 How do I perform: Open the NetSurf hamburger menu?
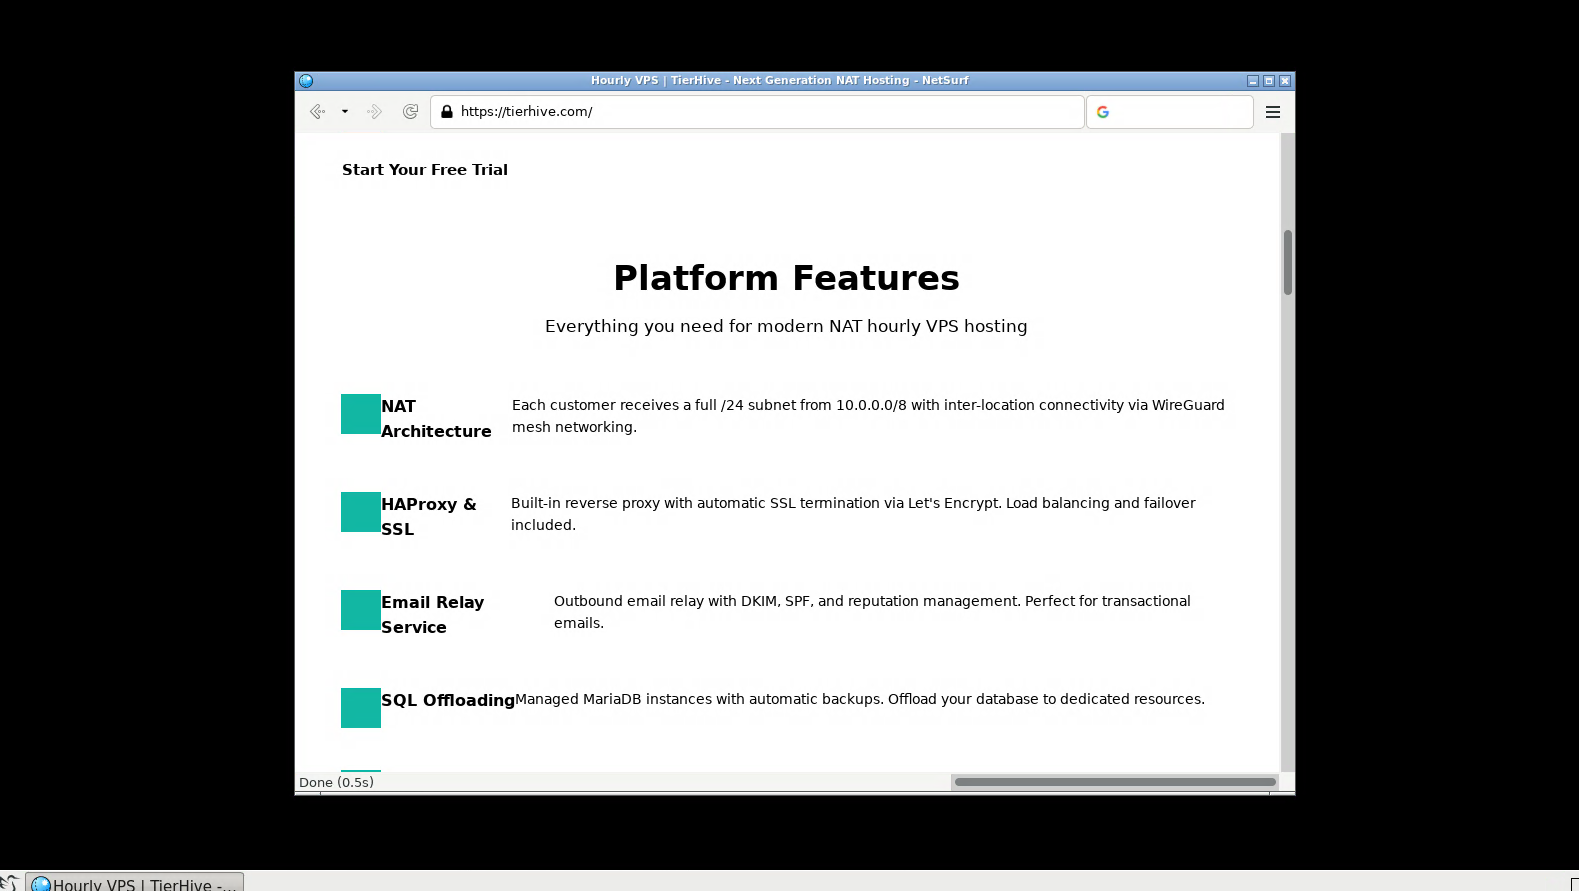[1273, 112]
